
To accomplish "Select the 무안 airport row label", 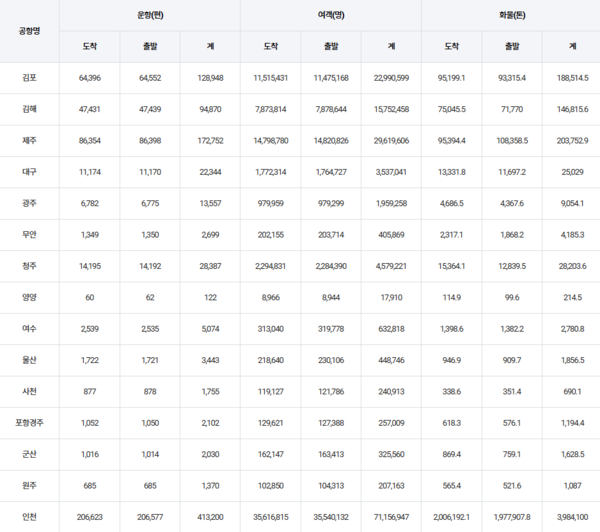I will [x=29, y=235].
